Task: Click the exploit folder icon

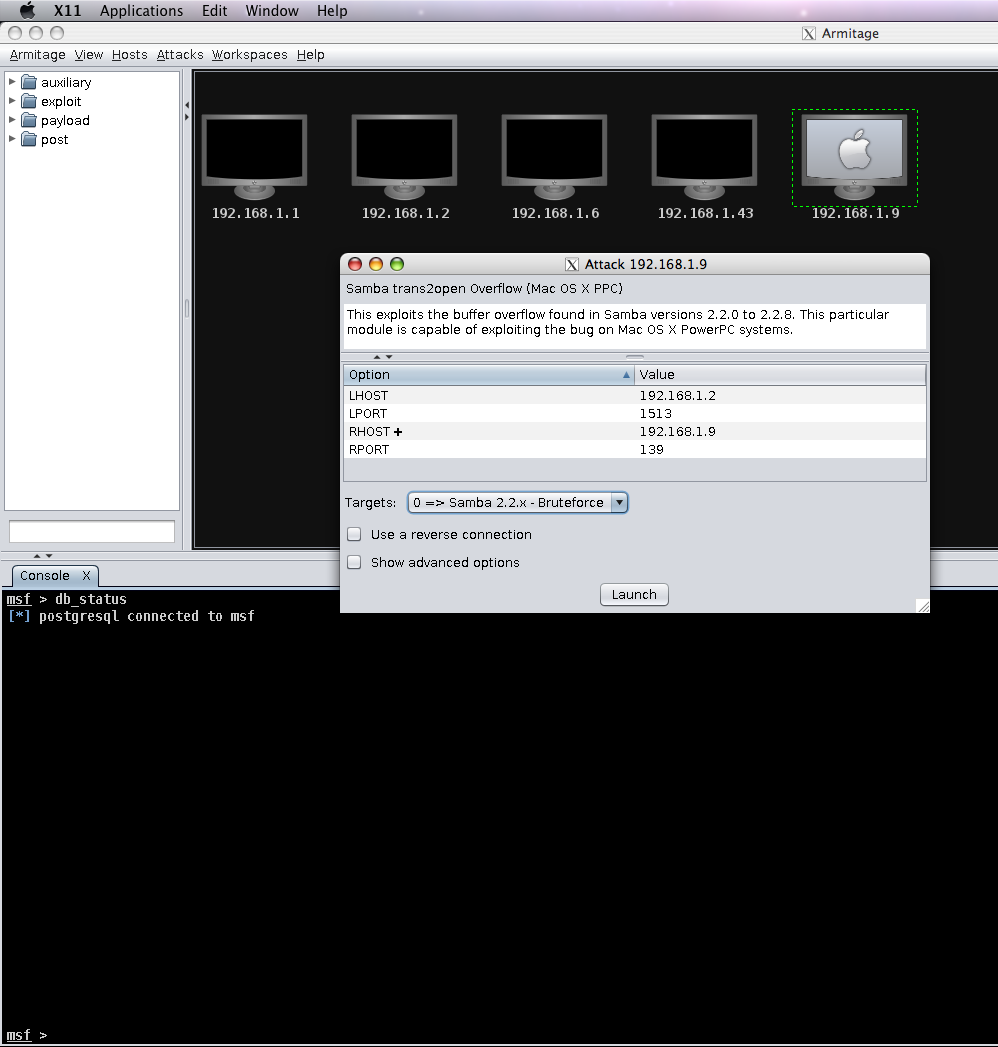Action: (x=29, y=101)
